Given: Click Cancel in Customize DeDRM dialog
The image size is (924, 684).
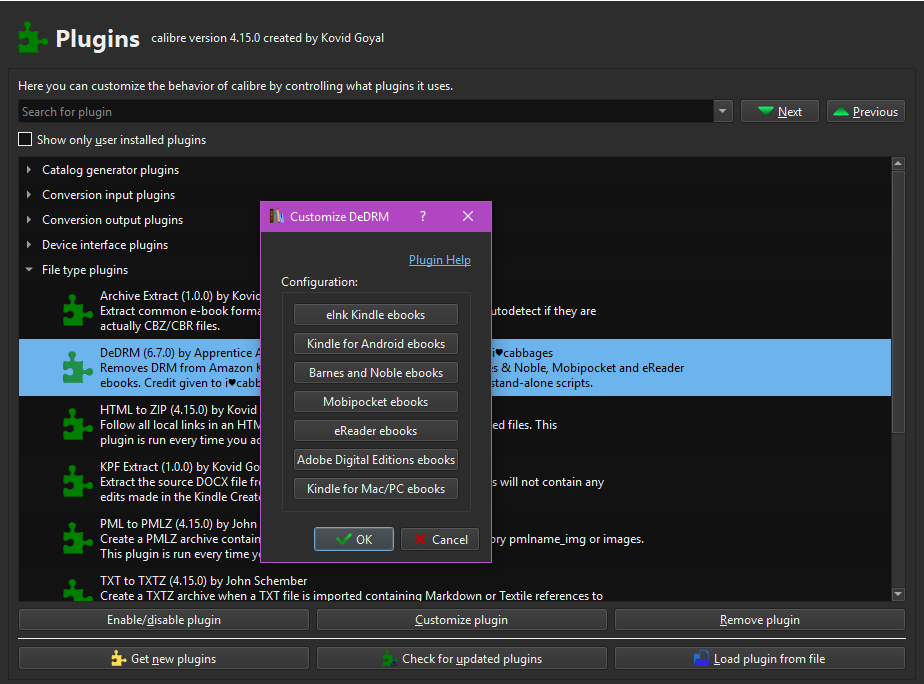Looking at the screenshot, I should (x=440, y=539).
